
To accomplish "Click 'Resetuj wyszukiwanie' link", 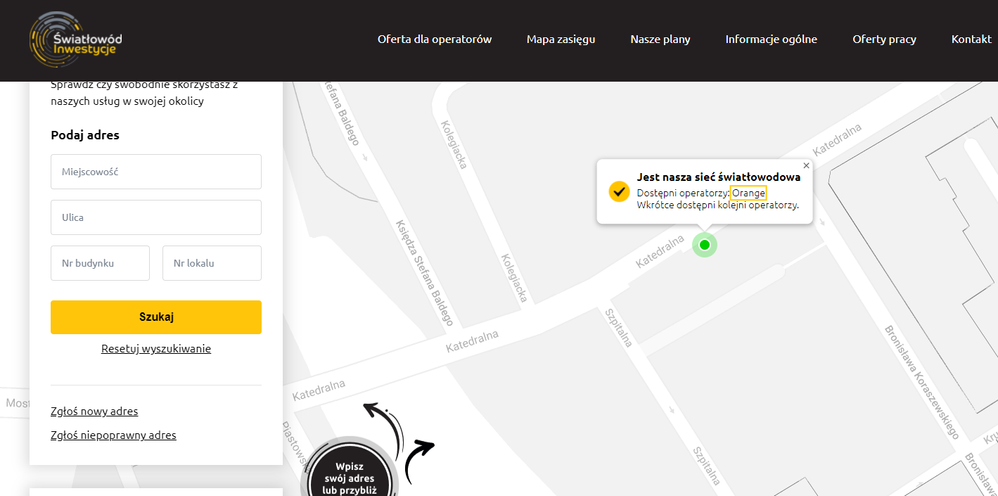I will click(x=156, y=349).
